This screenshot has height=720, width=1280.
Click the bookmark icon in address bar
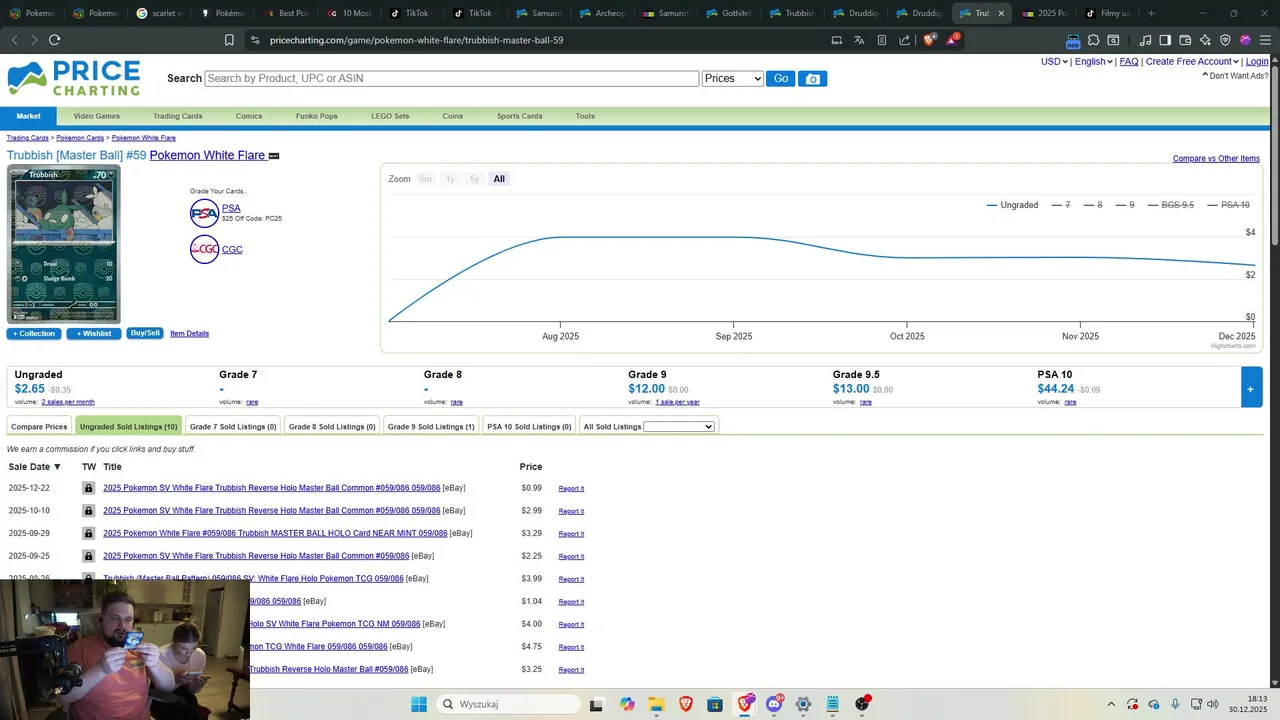click(229, 40)
